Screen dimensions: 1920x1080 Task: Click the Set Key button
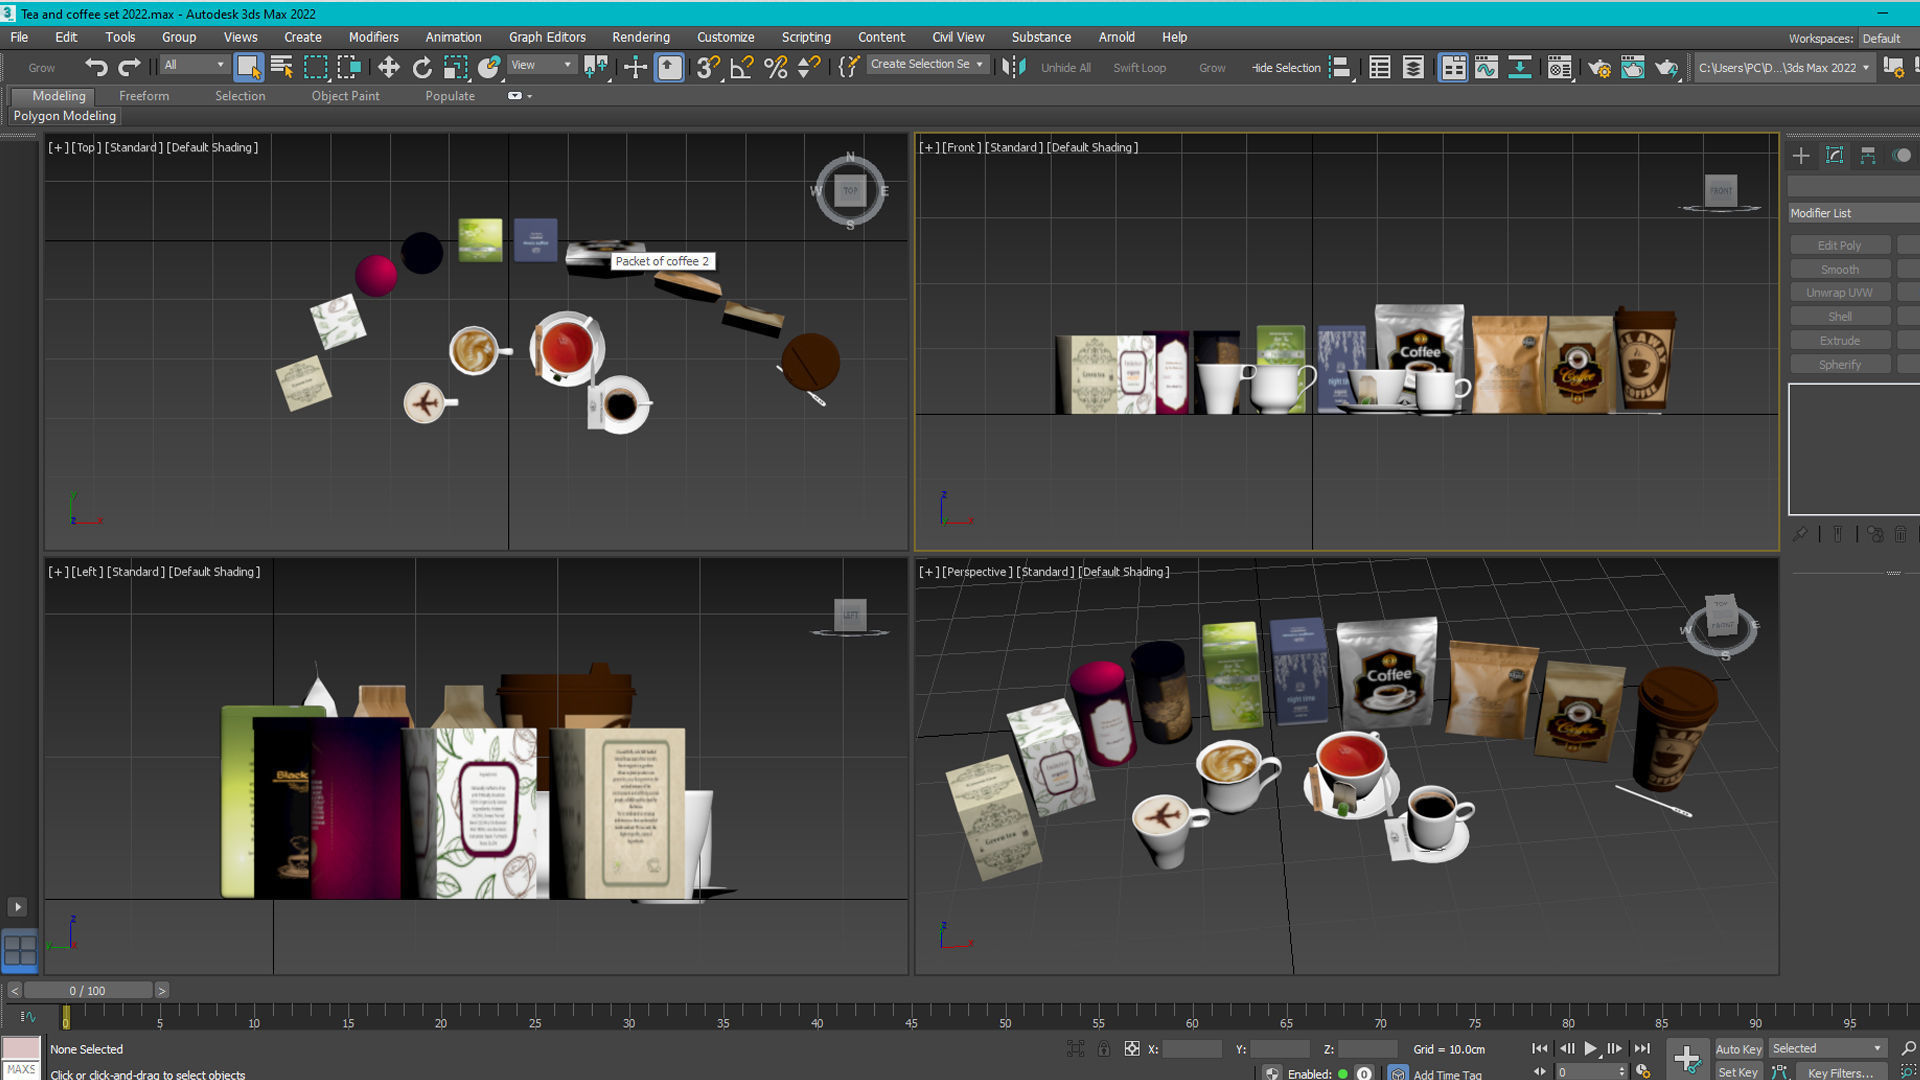(1738, 1072)
